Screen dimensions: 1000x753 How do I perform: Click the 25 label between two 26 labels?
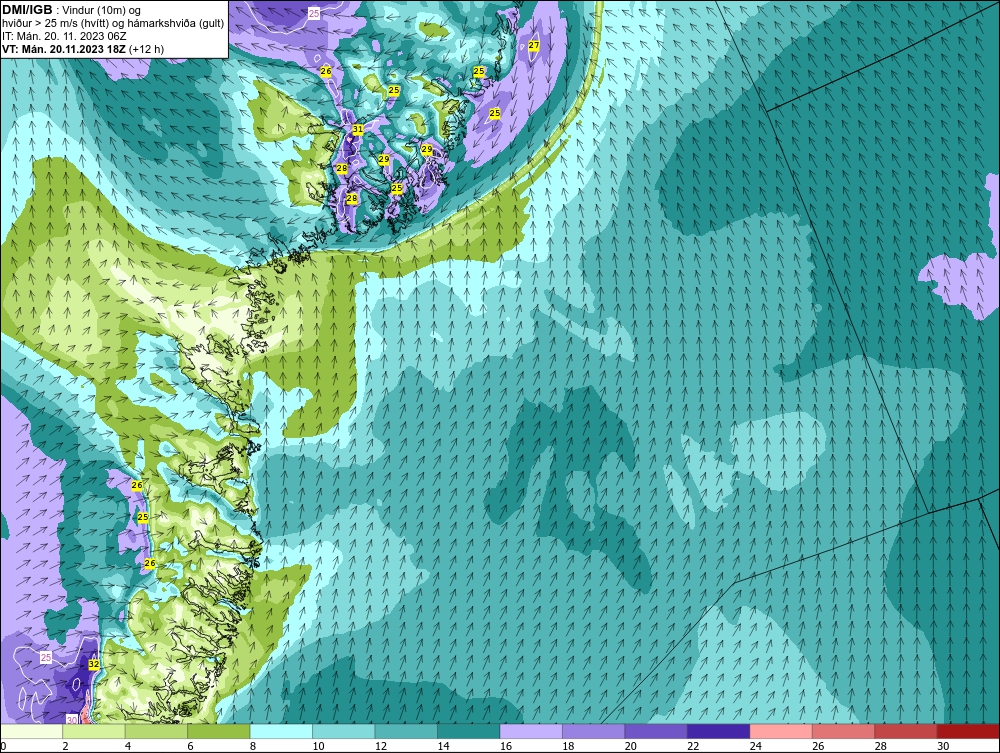143,517
